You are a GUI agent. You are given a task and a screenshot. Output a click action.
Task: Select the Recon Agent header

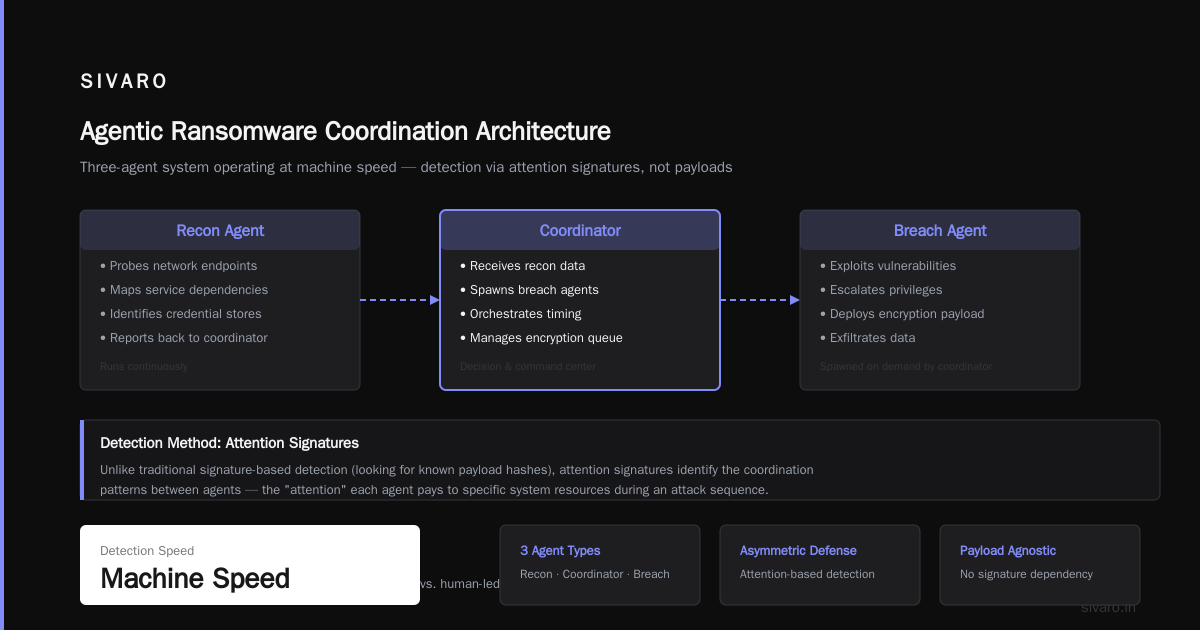pyautogui.click(x=220, y=230)
